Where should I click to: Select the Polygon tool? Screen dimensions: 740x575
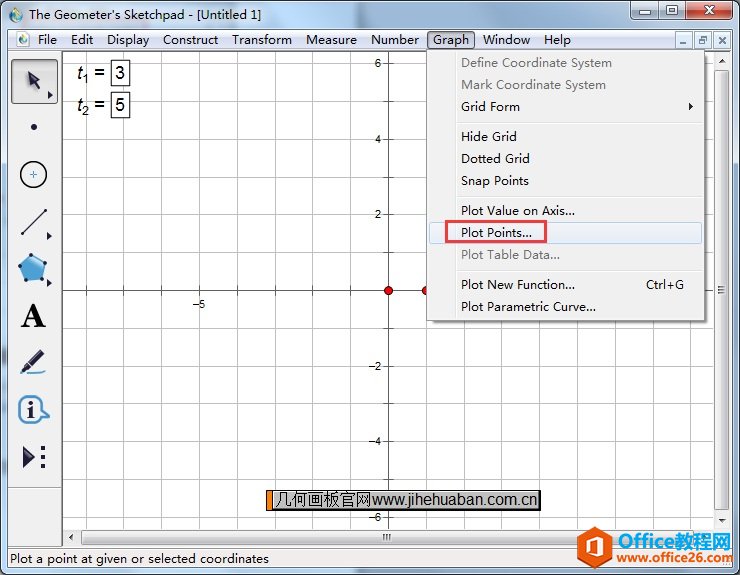[x=33, y=268]
